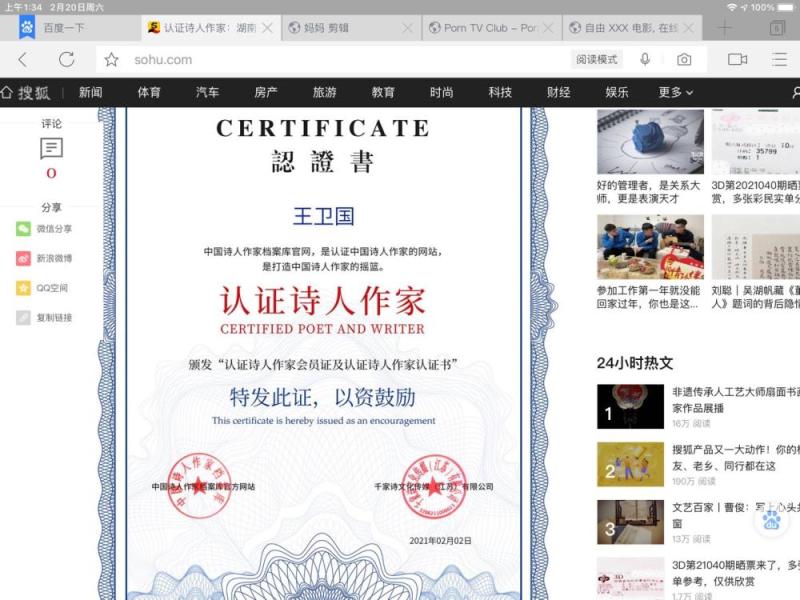
Task: Enable 阅读模式 reading mode
Action: 597,60
